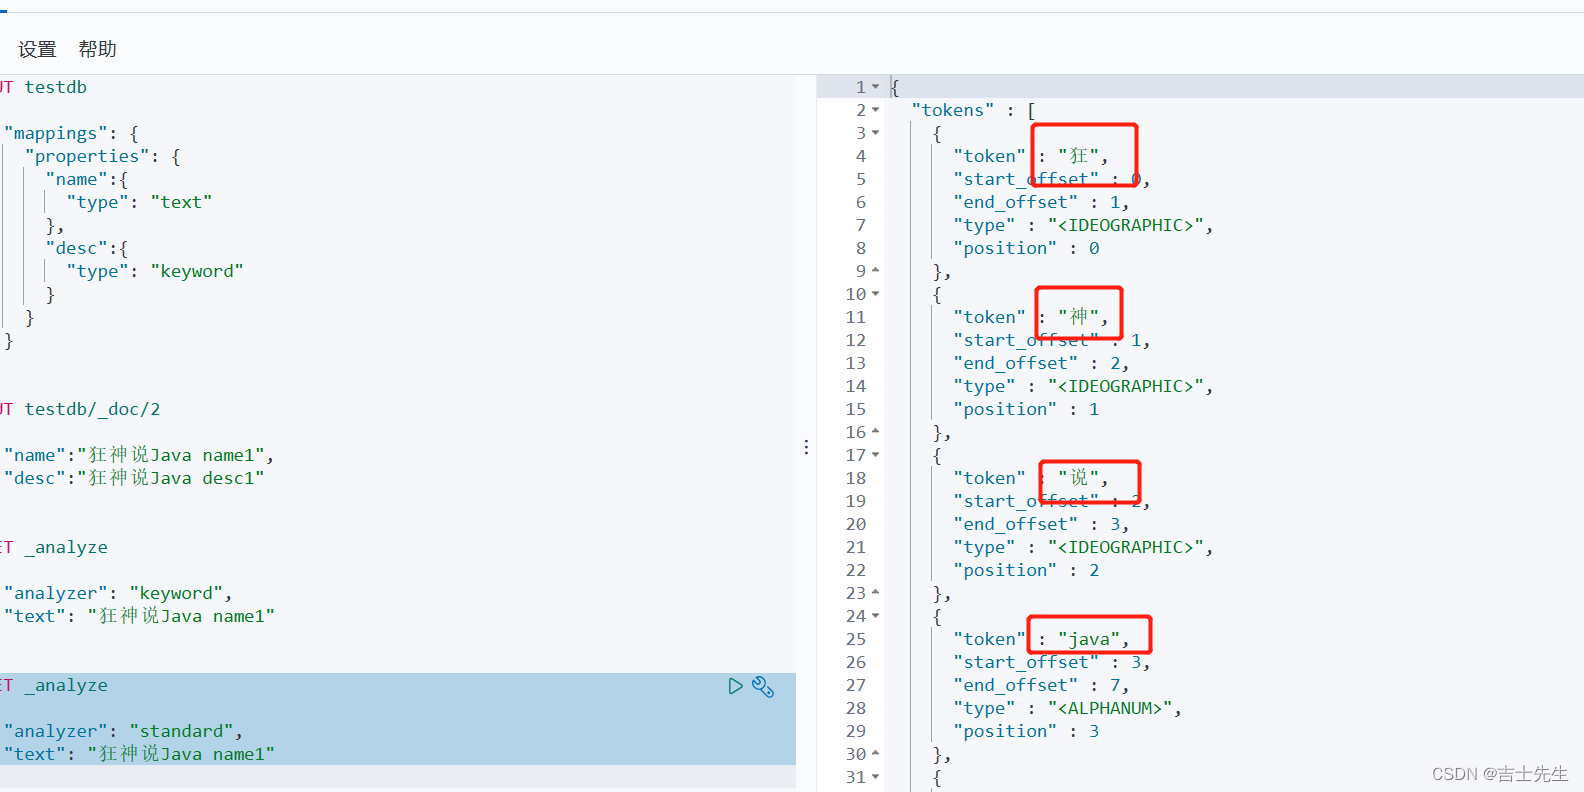Viewport: 1584px width, 792px height.
Task: Collapse the object starting on line 31
Action: [x=876, y=777]
